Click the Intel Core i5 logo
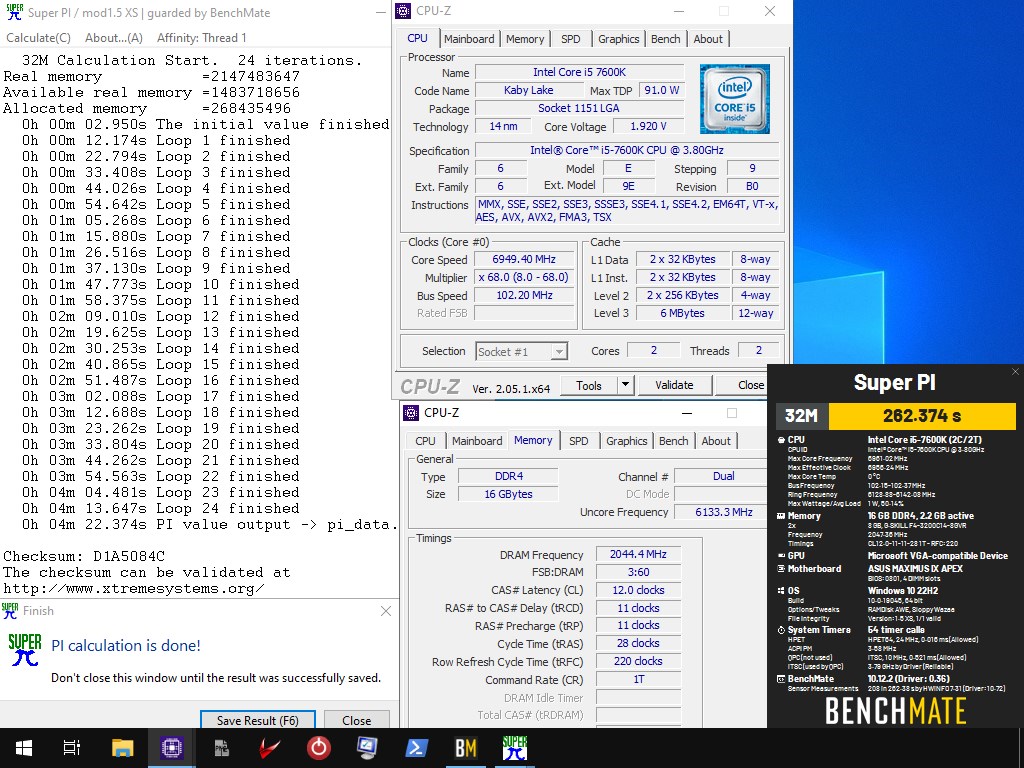This screenshot has width=1024, height=768. 735,99
